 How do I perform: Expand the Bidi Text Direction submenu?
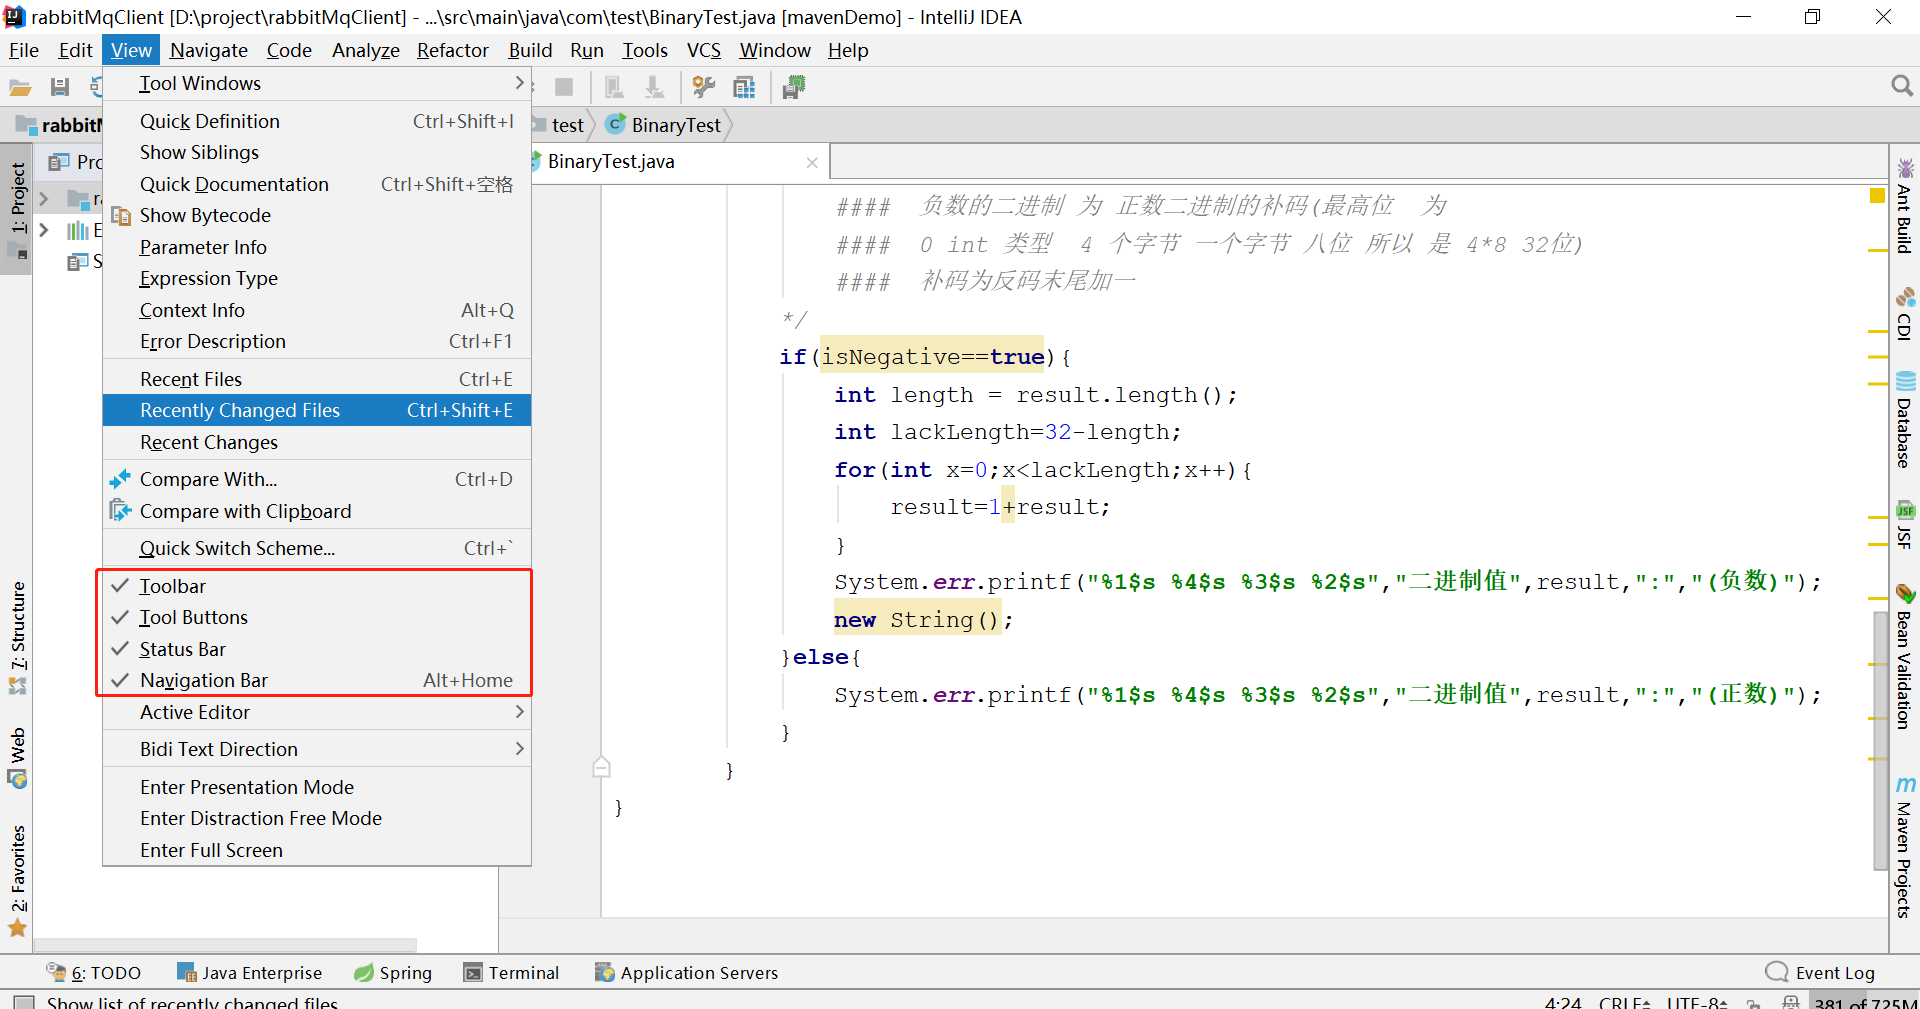coord(317,749)
